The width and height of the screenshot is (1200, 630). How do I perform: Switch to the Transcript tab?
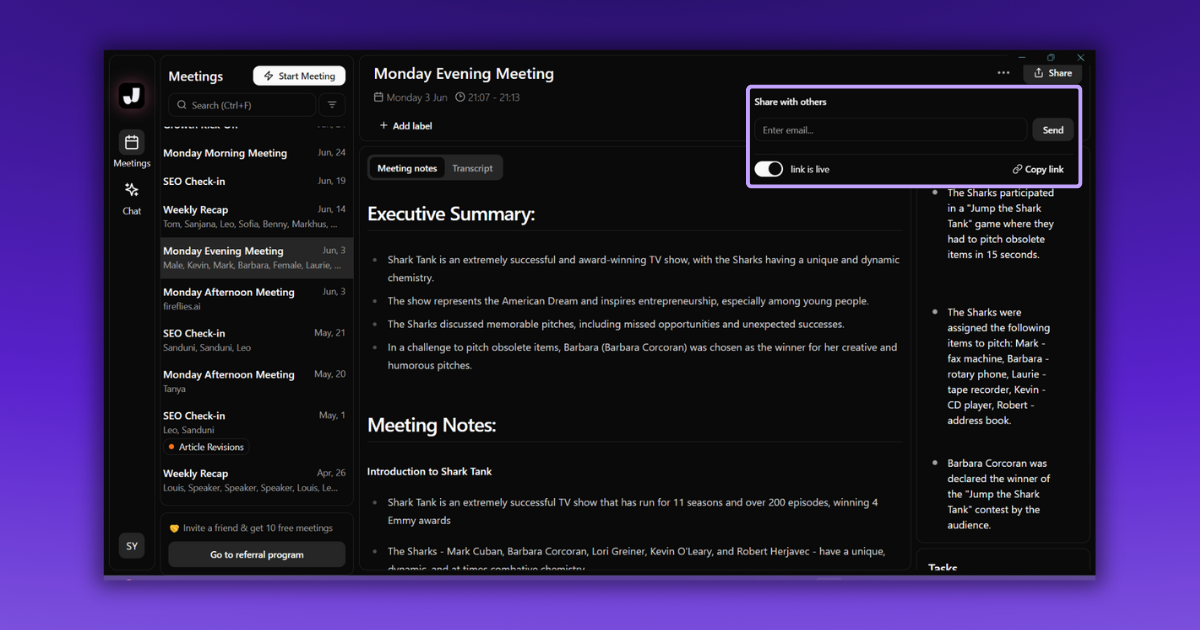coord(472,168)
